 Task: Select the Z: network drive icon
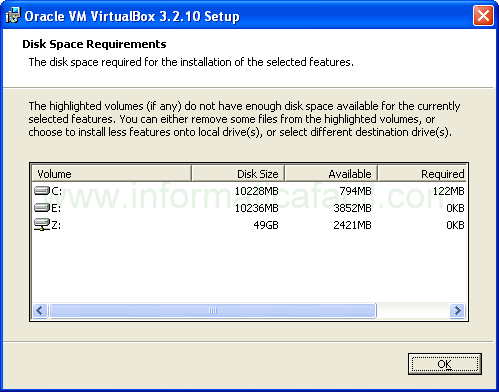pyautogui.click(x=42, y=225)
